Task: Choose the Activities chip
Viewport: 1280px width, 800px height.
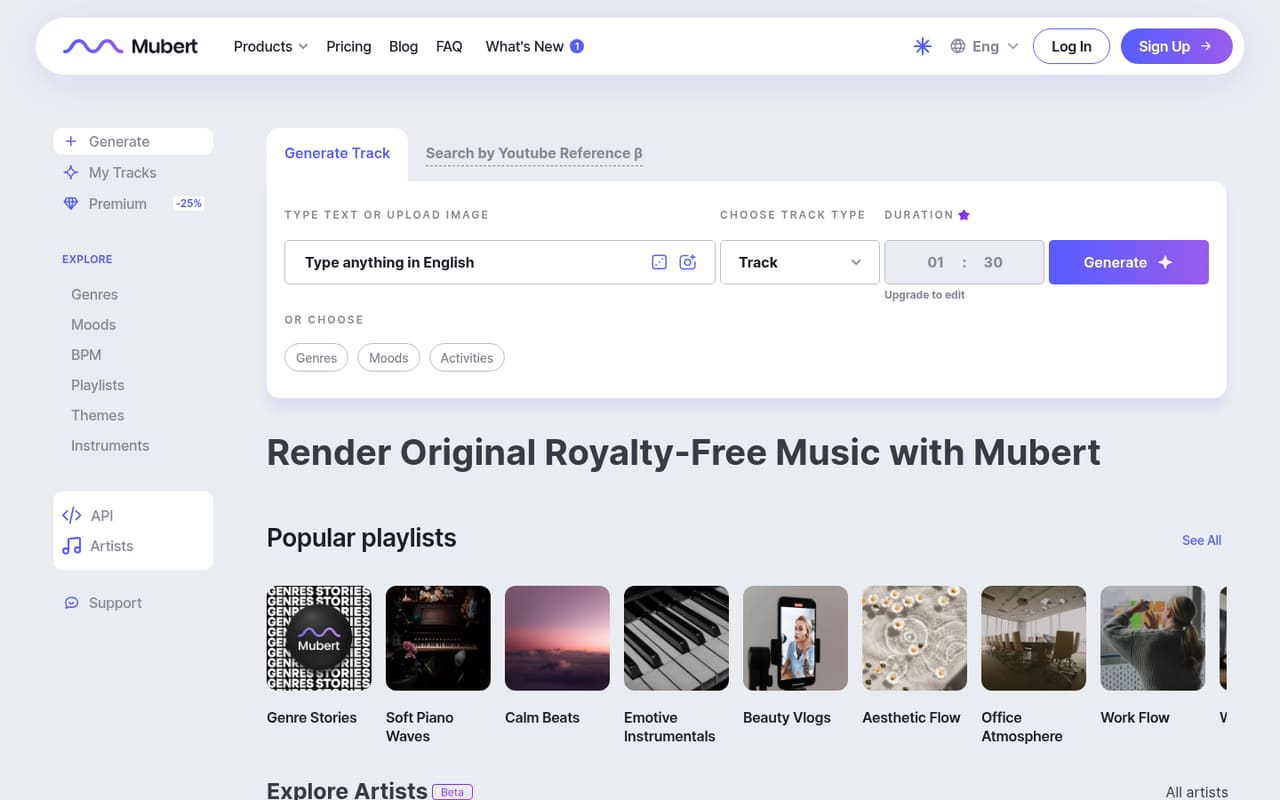Action: pyautogui.click(x=467, y=358)
